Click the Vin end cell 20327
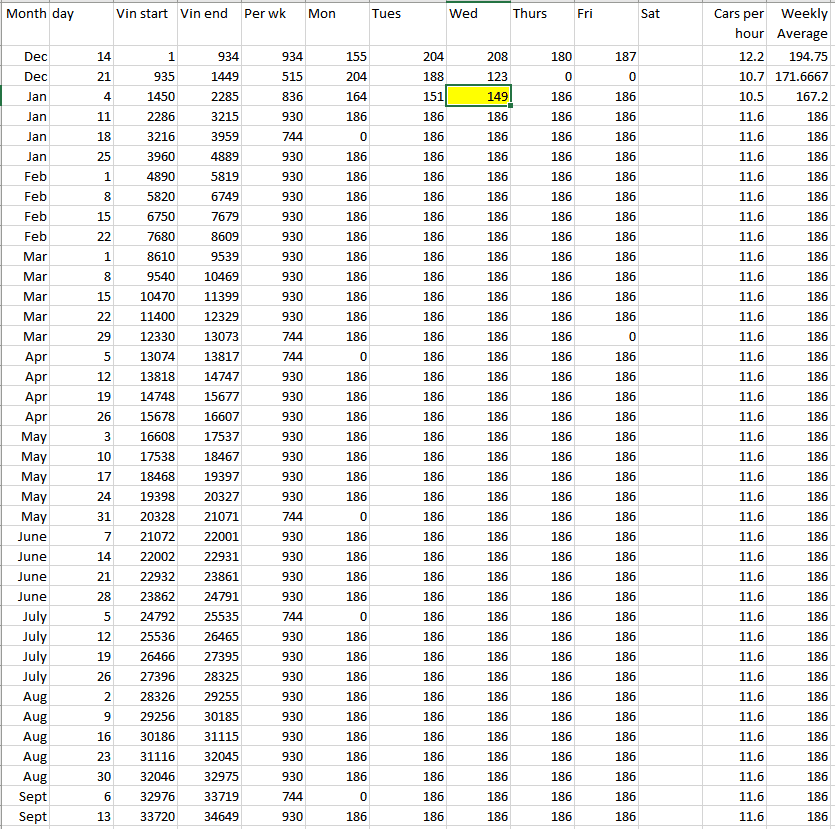The height and width of the screenshot is (829, 835). (208, 497)
